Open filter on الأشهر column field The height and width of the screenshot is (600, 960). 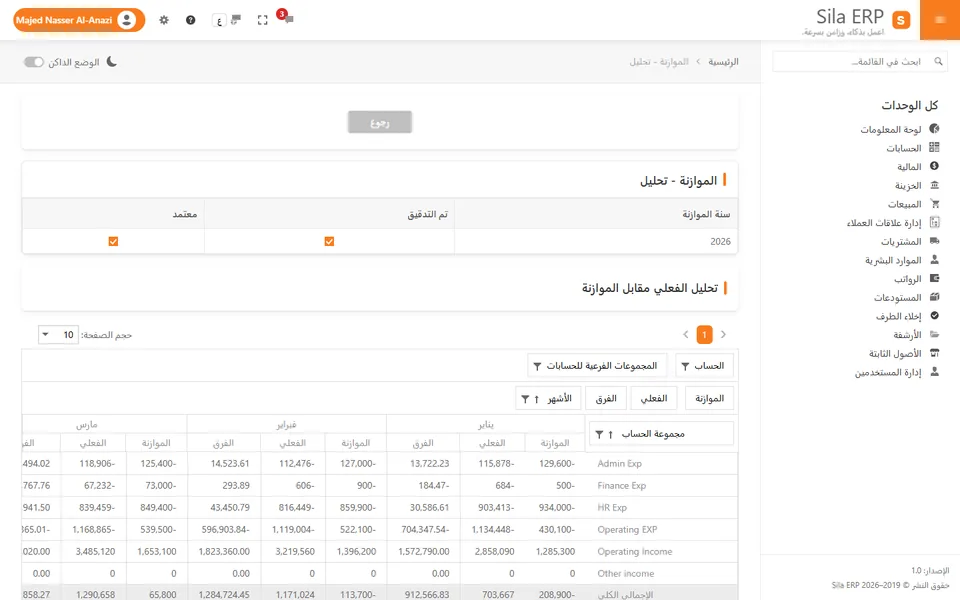click(x=525, y=399)
